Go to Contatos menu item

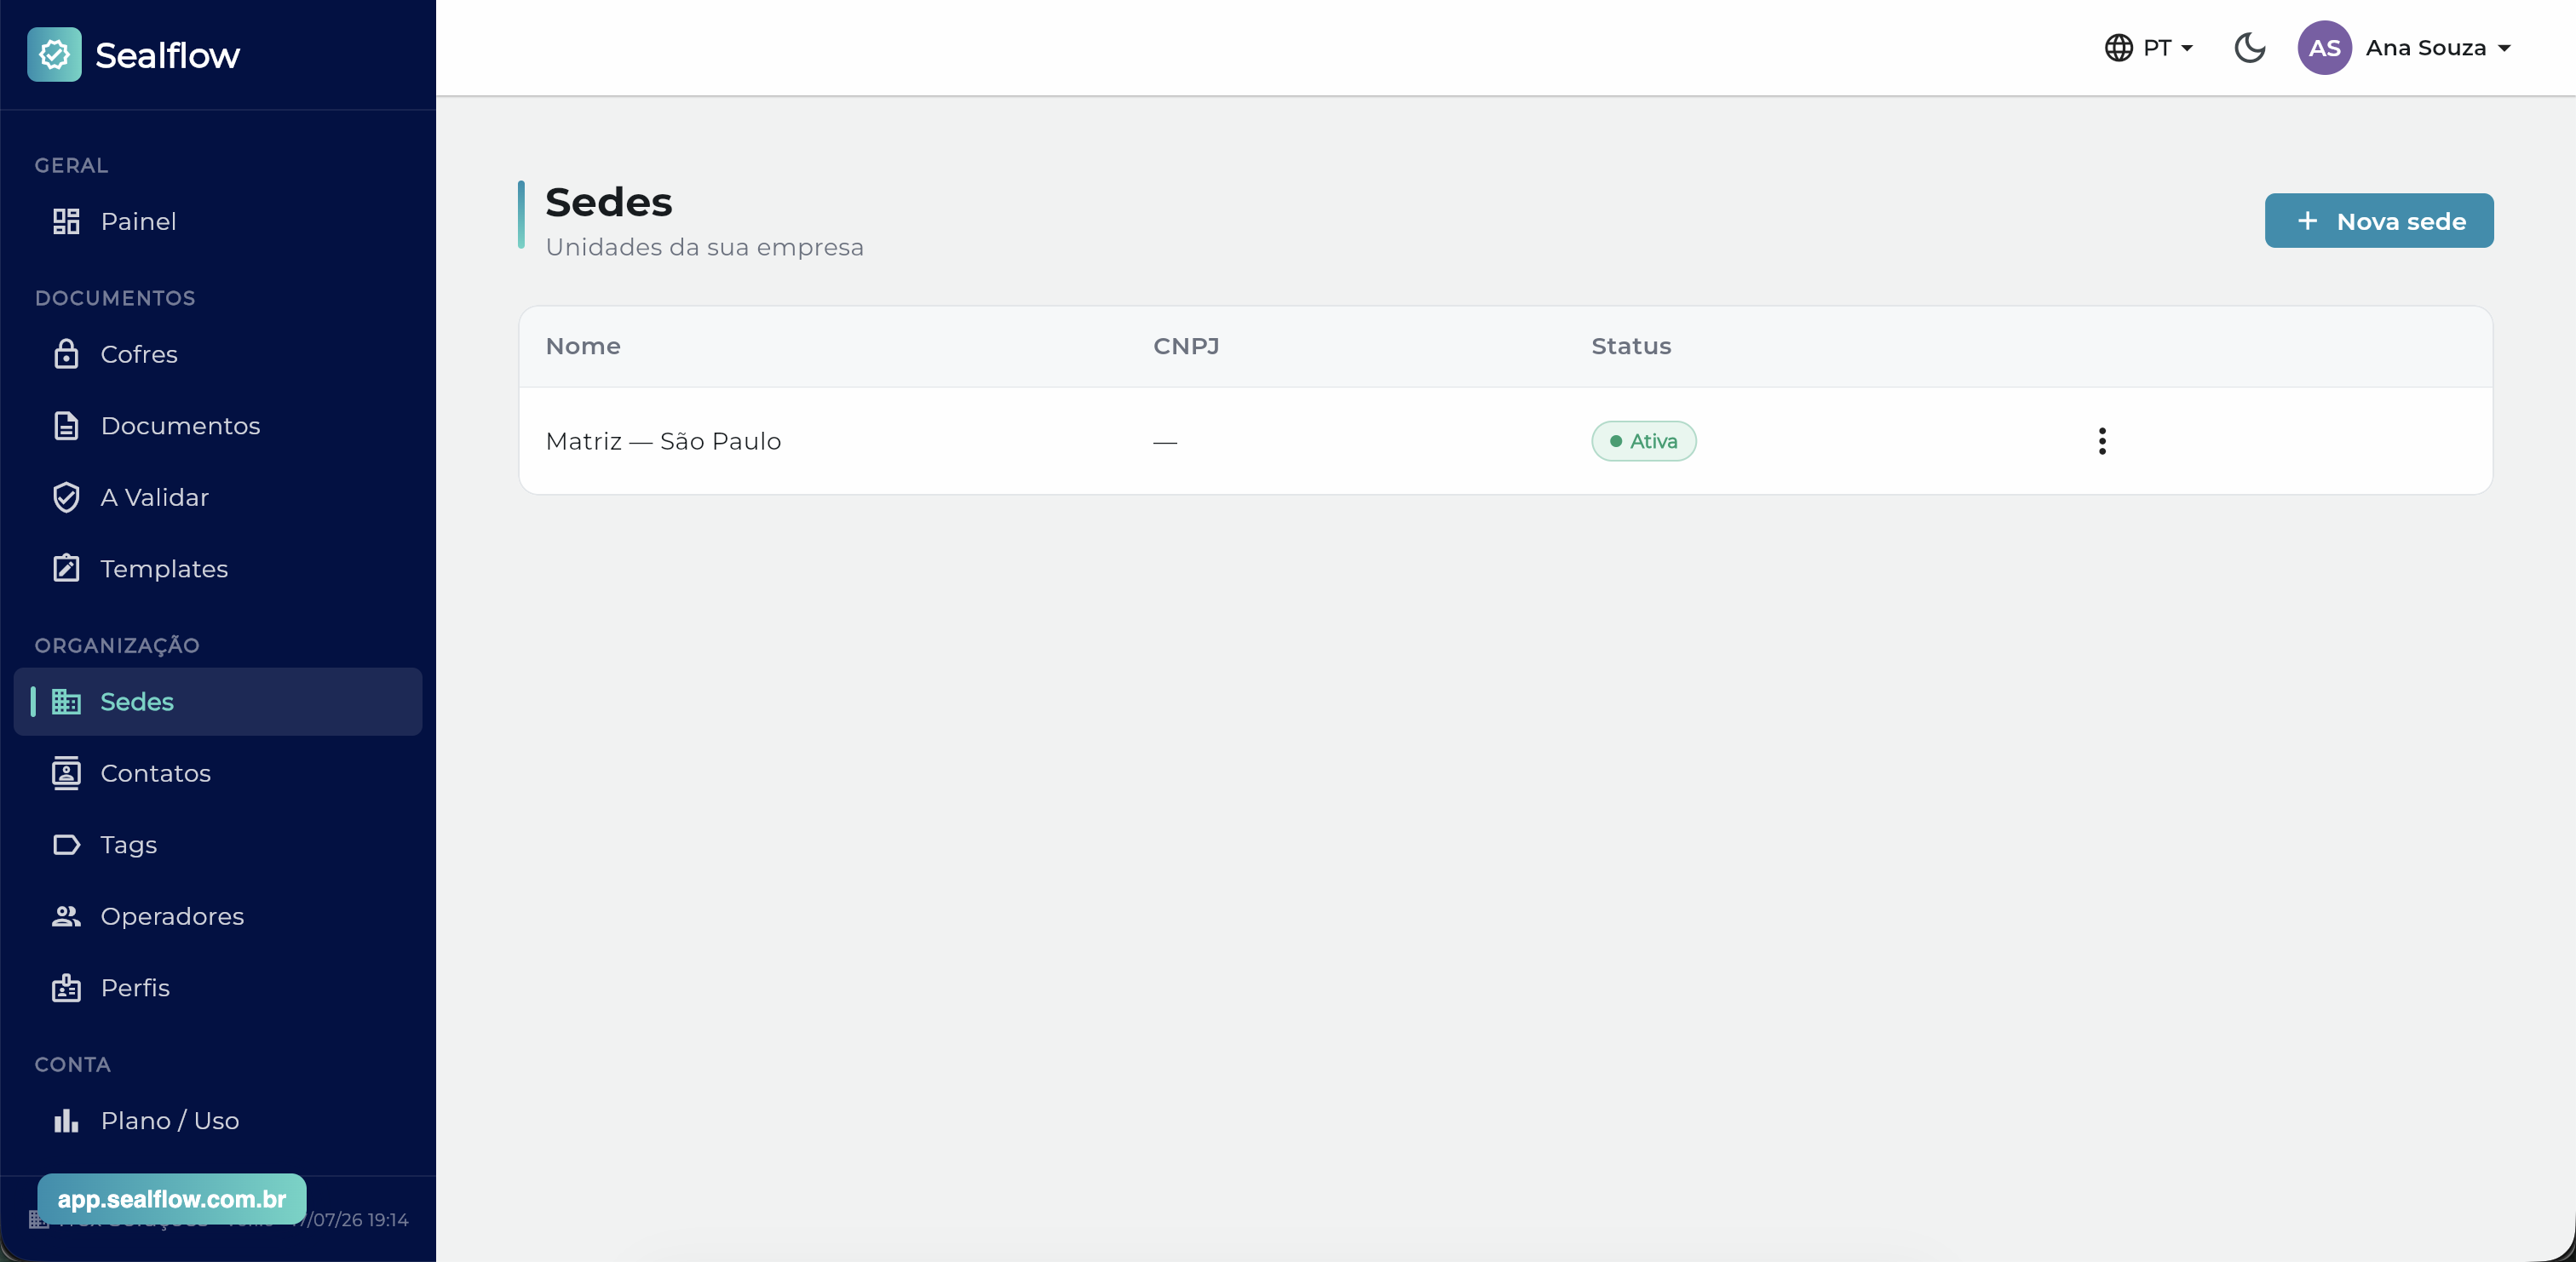click(x=218, y=773)
